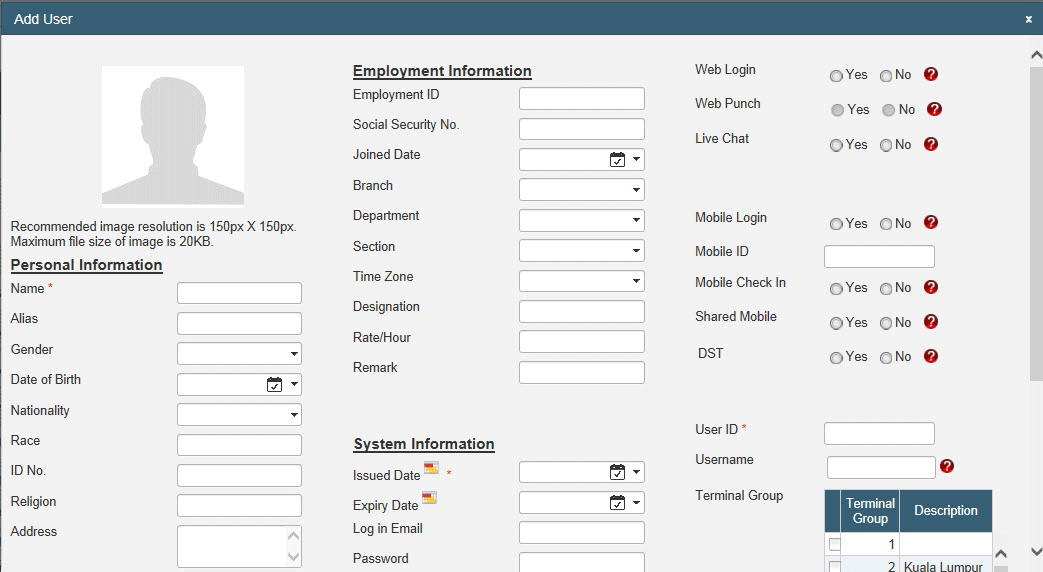This screenshot has width=1043, height=572.
Task: Open the Date of Birth calendar icon
Action: coord(275,385)
